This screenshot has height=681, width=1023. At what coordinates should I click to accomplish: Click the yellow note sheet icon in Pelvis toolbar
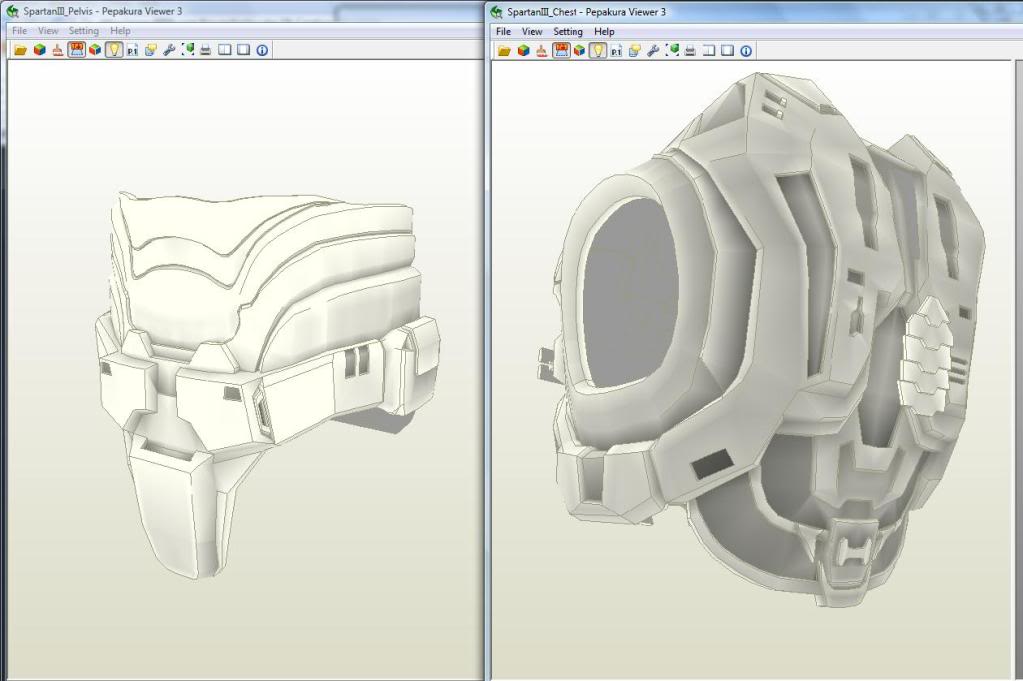(x=151, y=50)
